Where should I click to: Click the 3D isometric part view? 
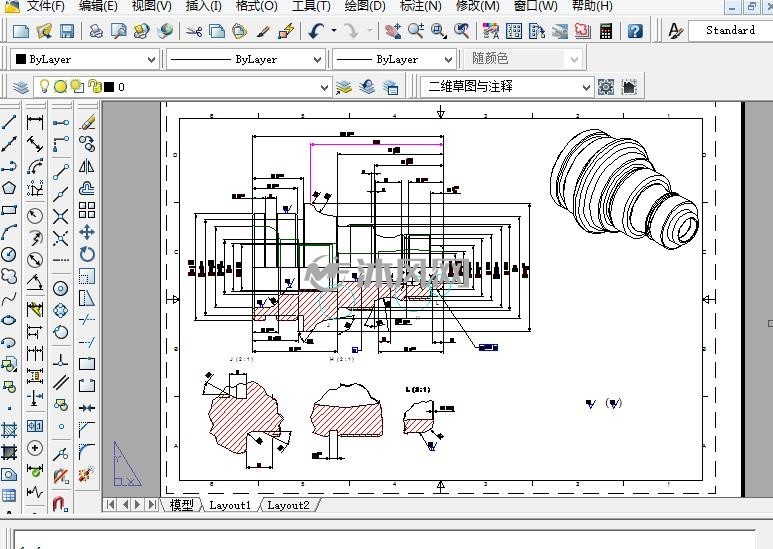point(624,189)
